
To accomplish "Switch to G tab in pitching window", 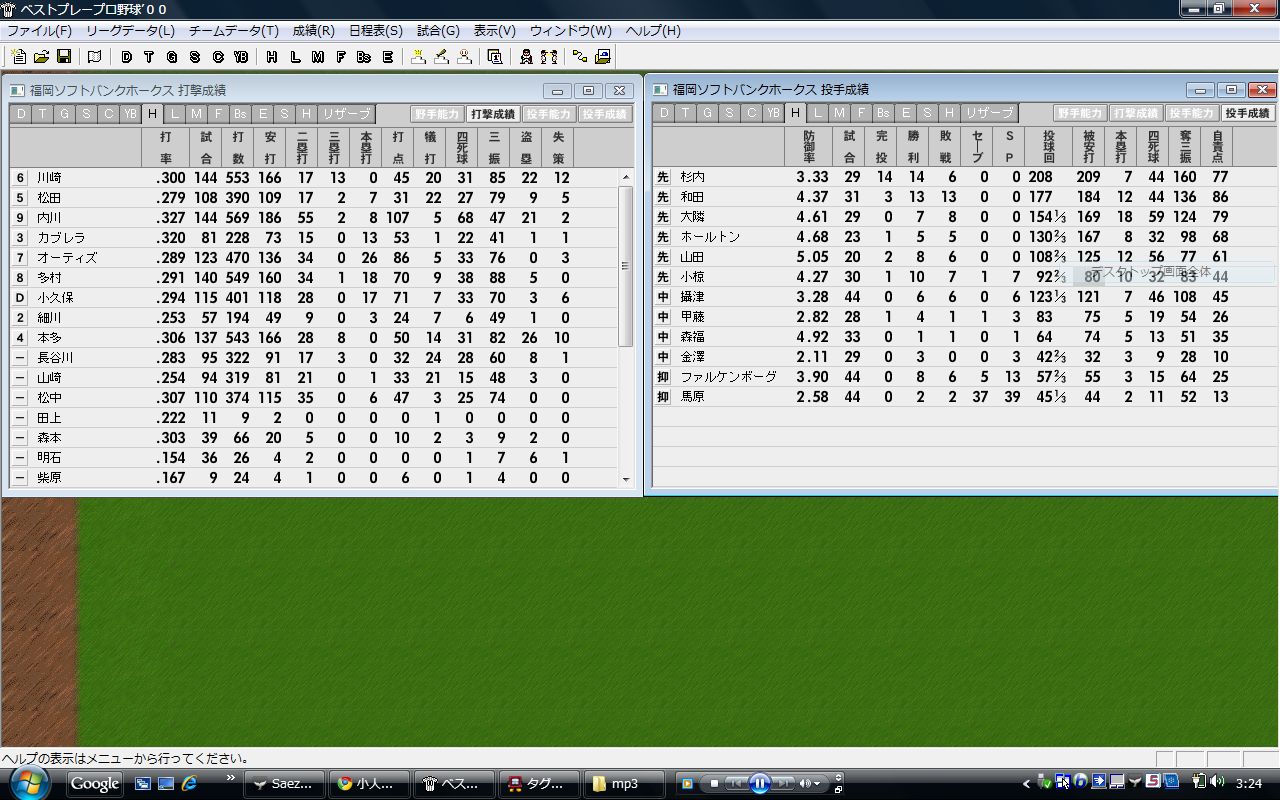I will [x=707, y=113].
